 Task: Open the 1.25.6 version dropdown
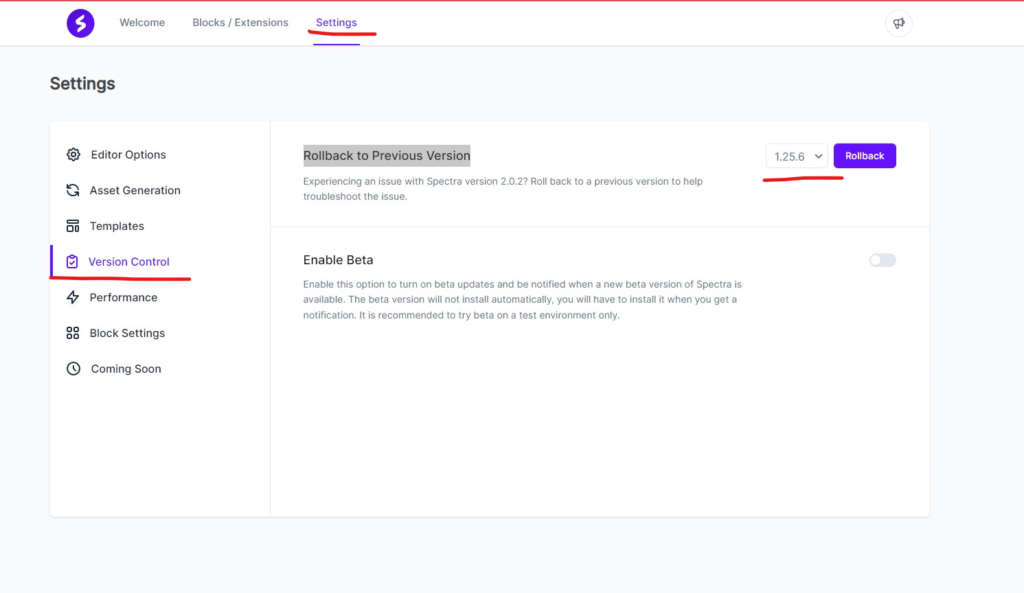[x=797, y=156]
